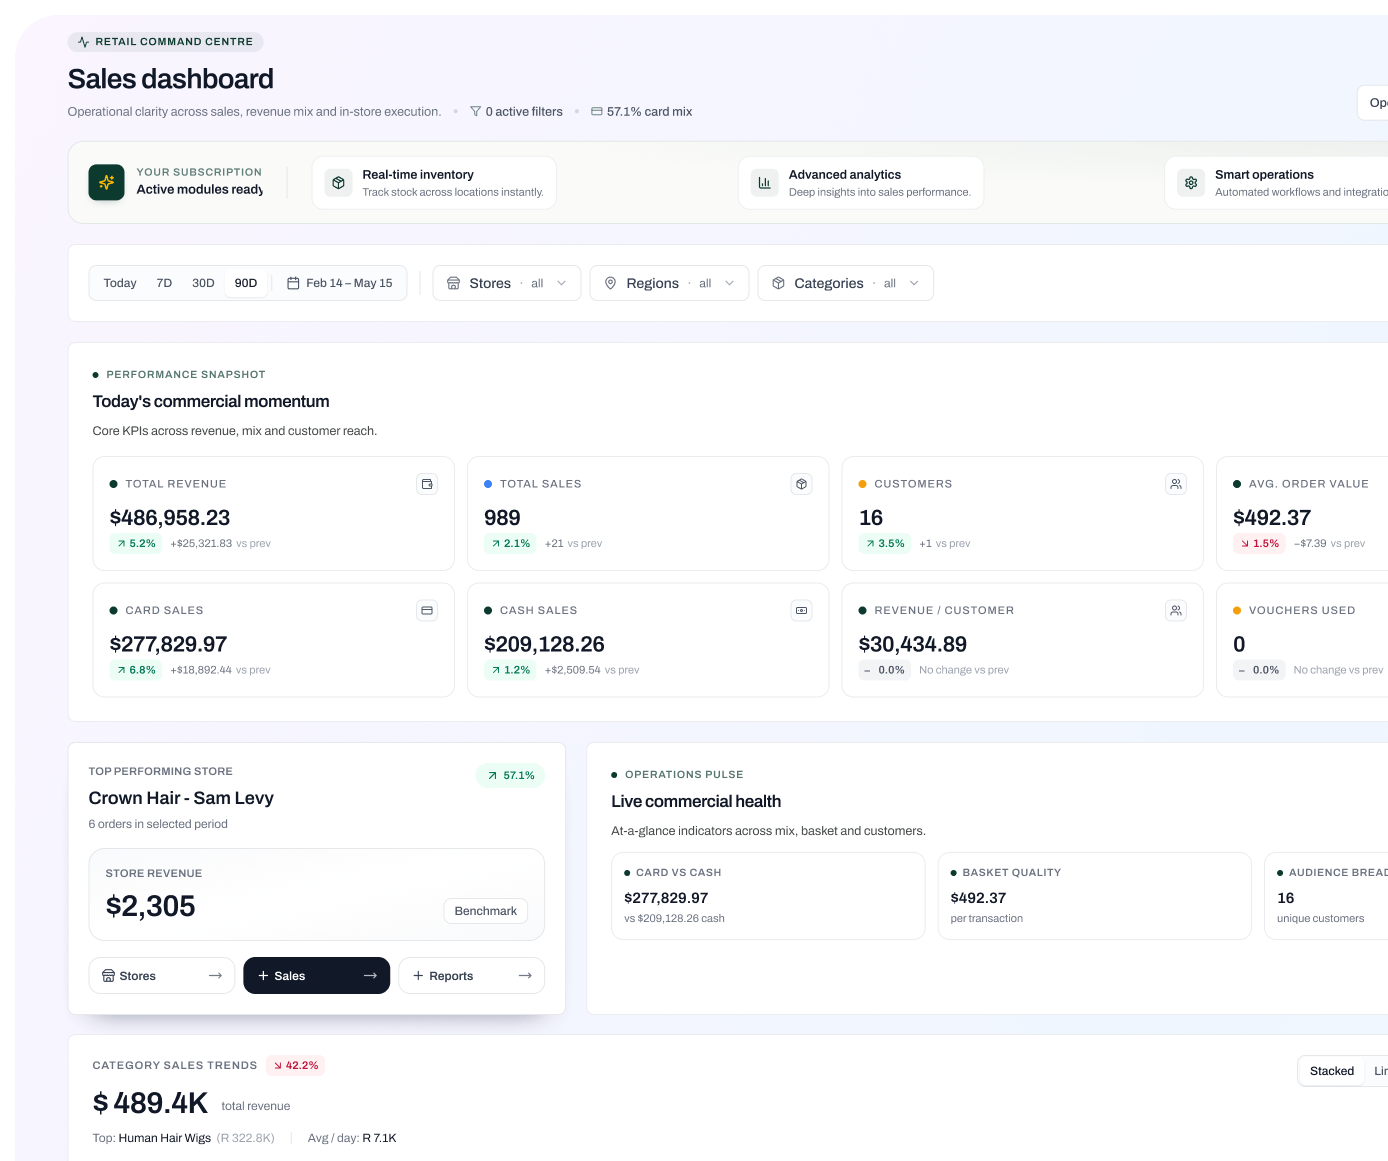Click the calendar icon next to Feb 14 – May 15
This screenshot has height=1161, width=1388.
(294, 284)
